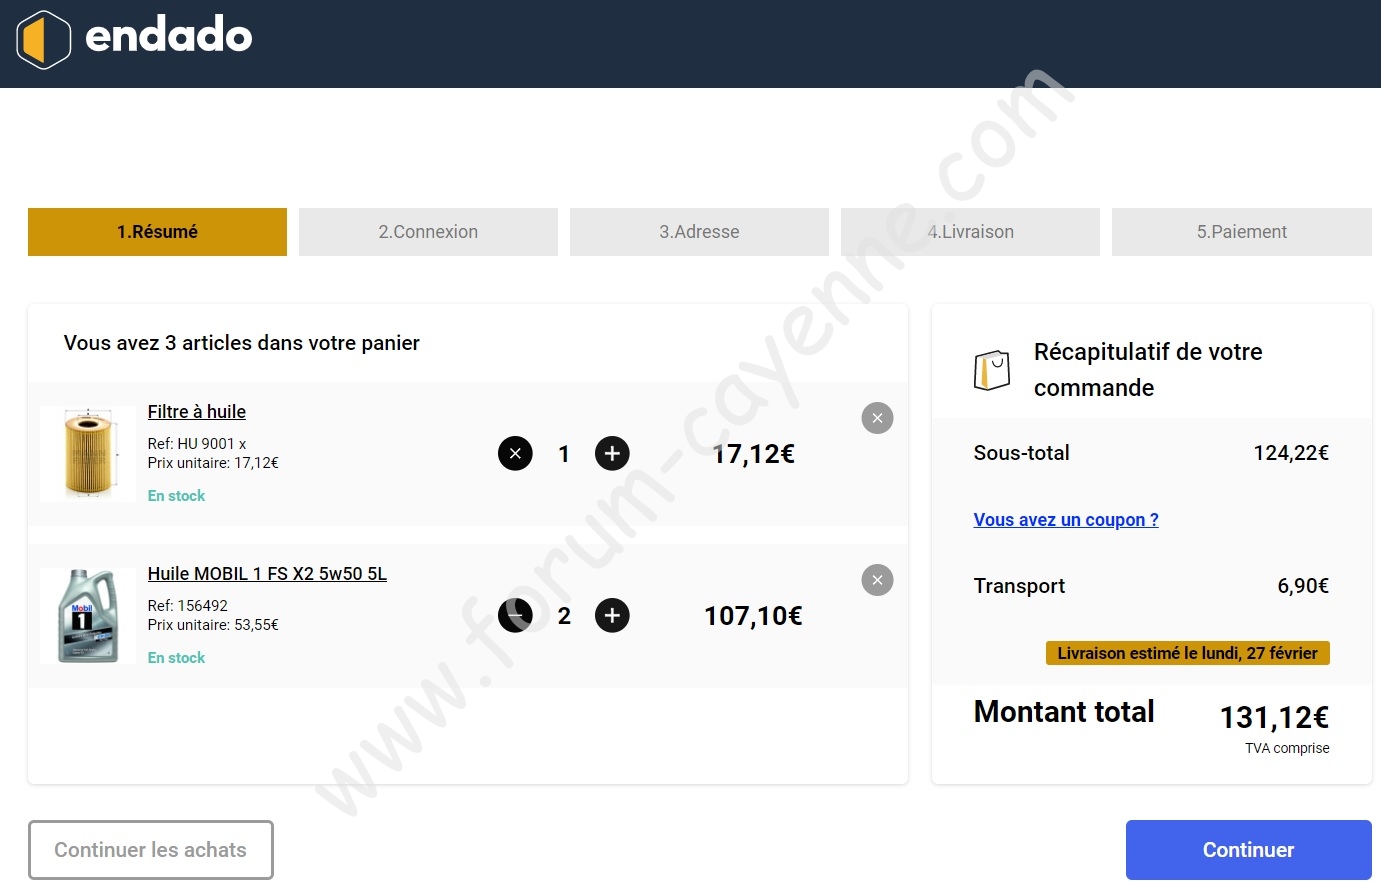
Task: Open the Filtre à huile product link
Action: [x=197, y=412]
